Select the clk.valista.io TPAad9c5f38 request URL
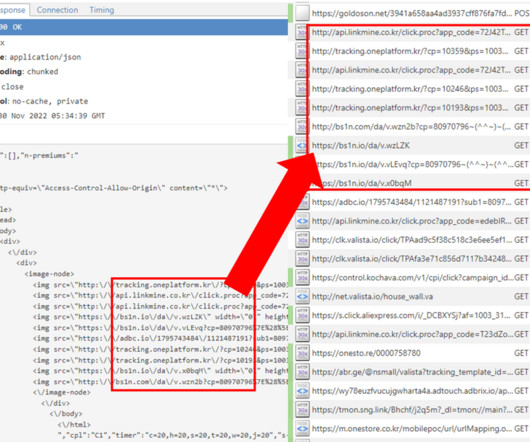 [x=411, y=240]
